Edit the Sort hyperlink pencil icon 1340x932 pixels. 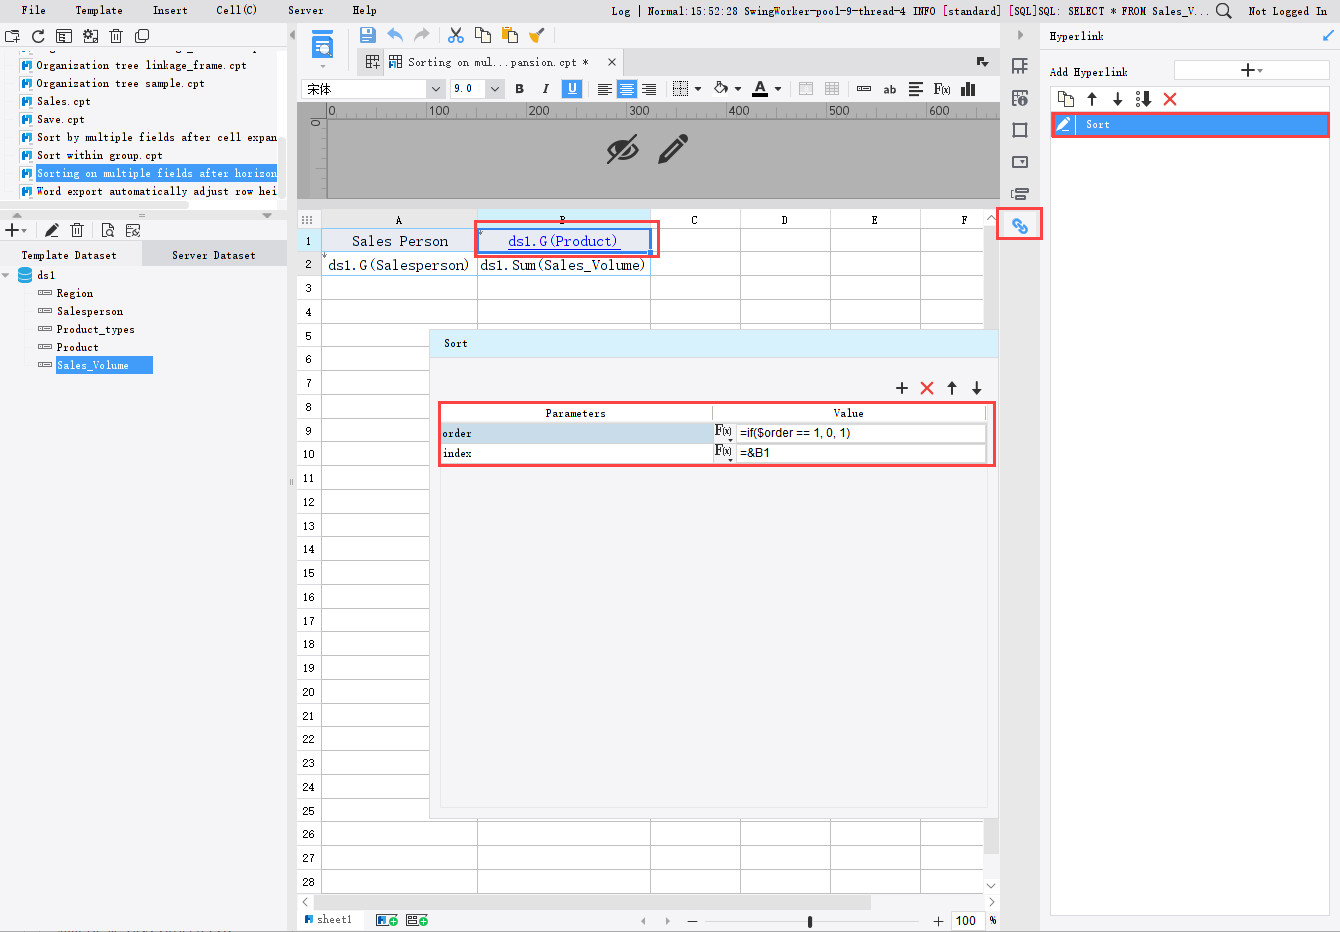pos(1064,124)
